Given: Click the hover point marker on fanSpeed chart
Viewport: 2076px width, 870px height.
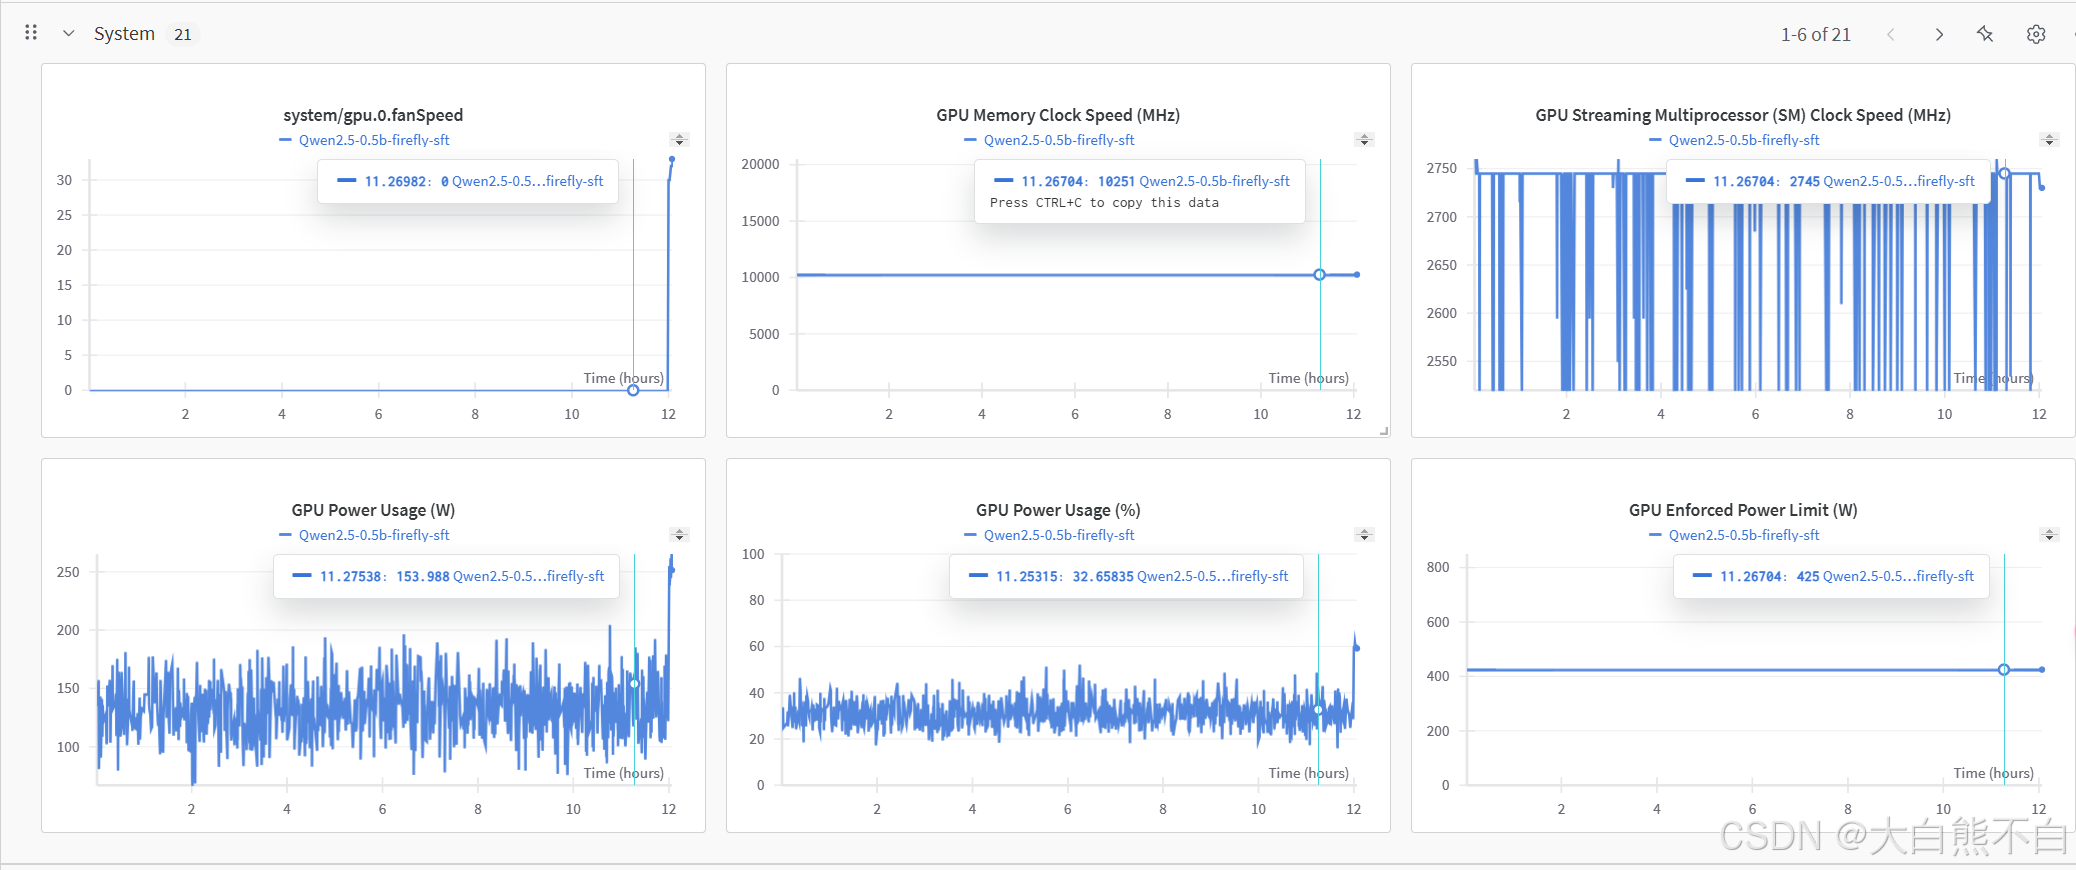Looking at the screenshot, I should [x=633, y=390].
